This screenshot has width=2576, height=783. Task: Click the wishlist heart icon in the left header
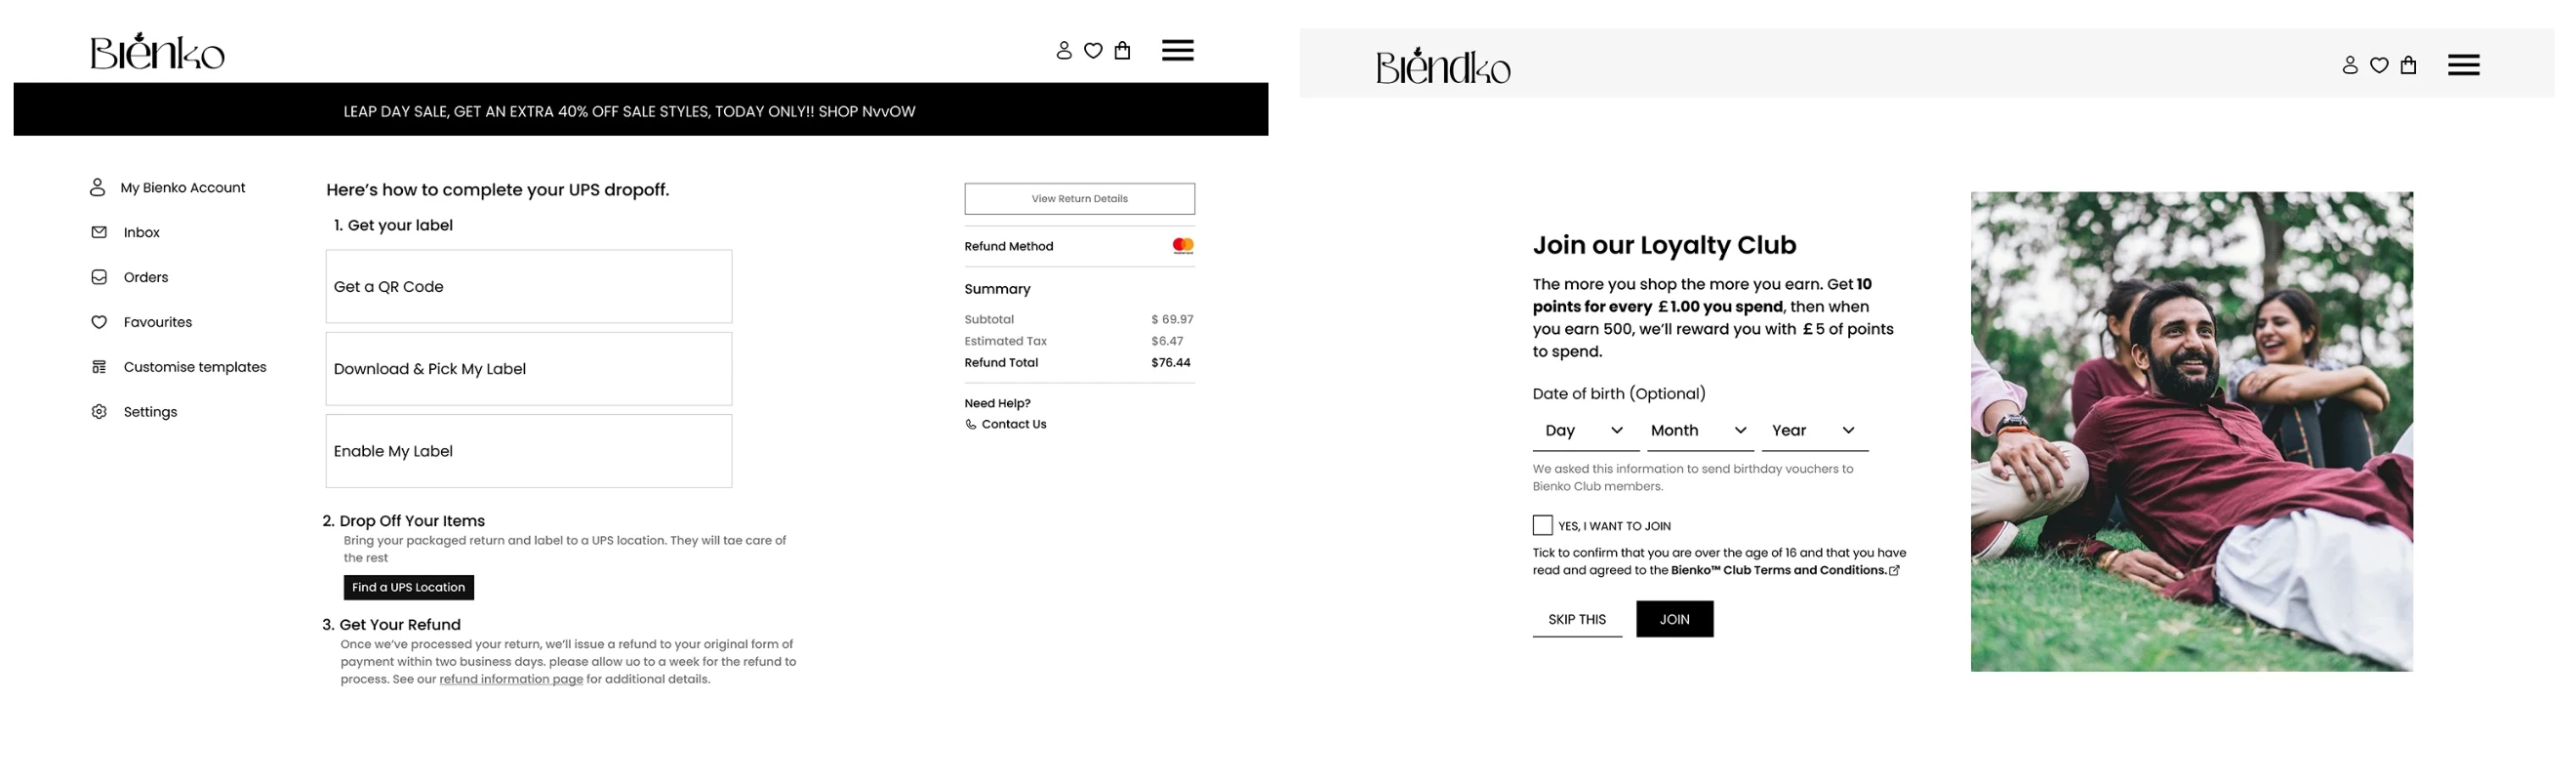click(1093, 50)
